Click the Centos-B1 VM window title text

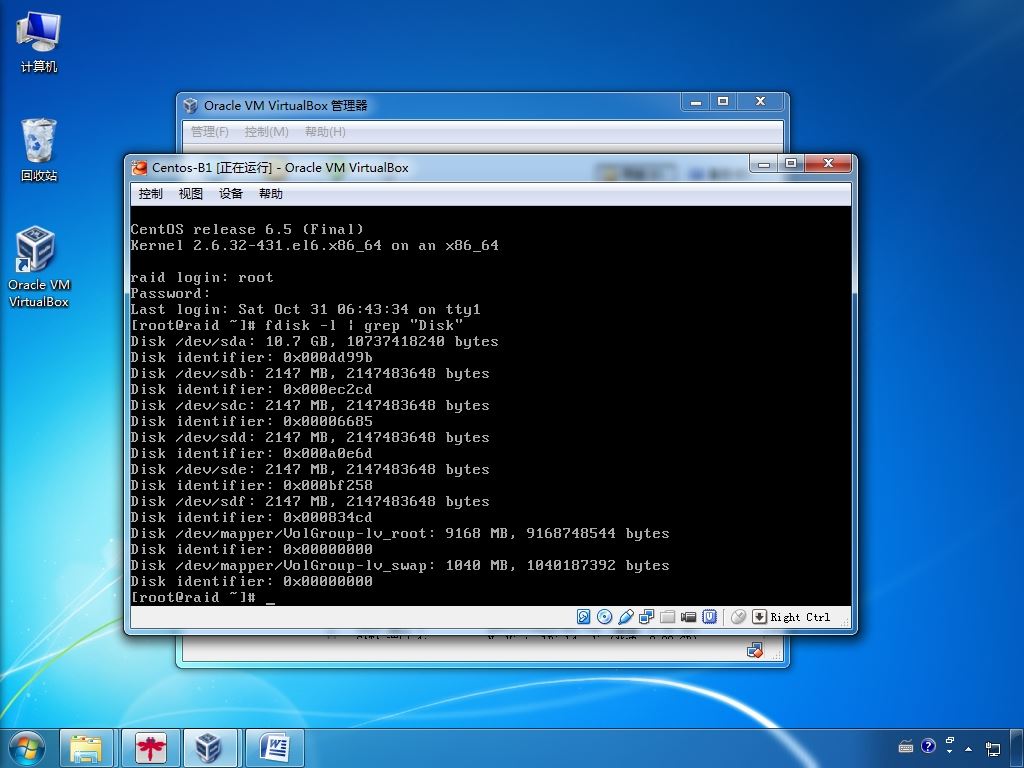[280, 168]
